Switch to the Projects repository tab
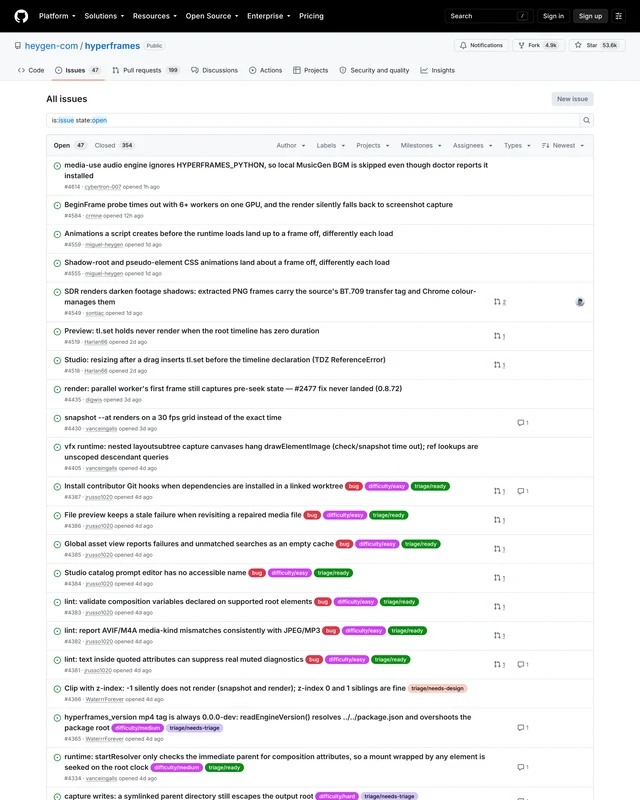 pos(310,70)
